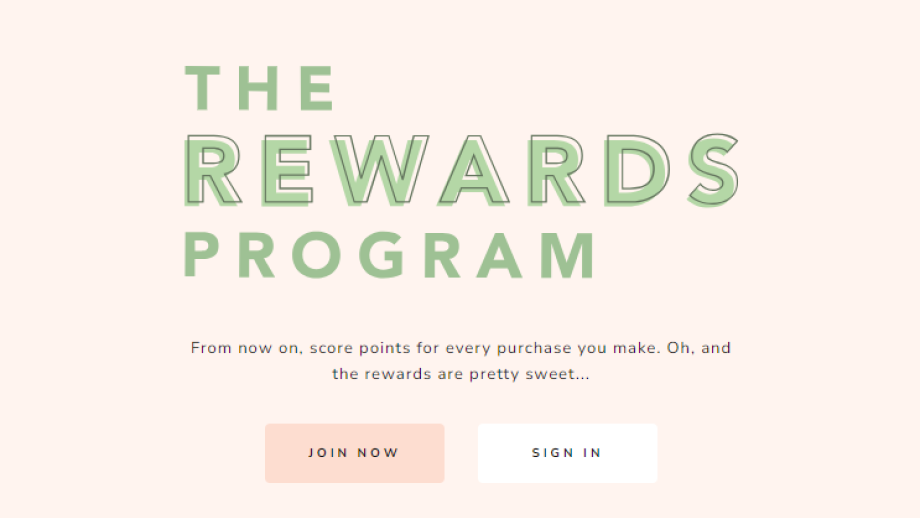Open the SIGN IN button
920x518 pixels.
click(x=567, y=453)
